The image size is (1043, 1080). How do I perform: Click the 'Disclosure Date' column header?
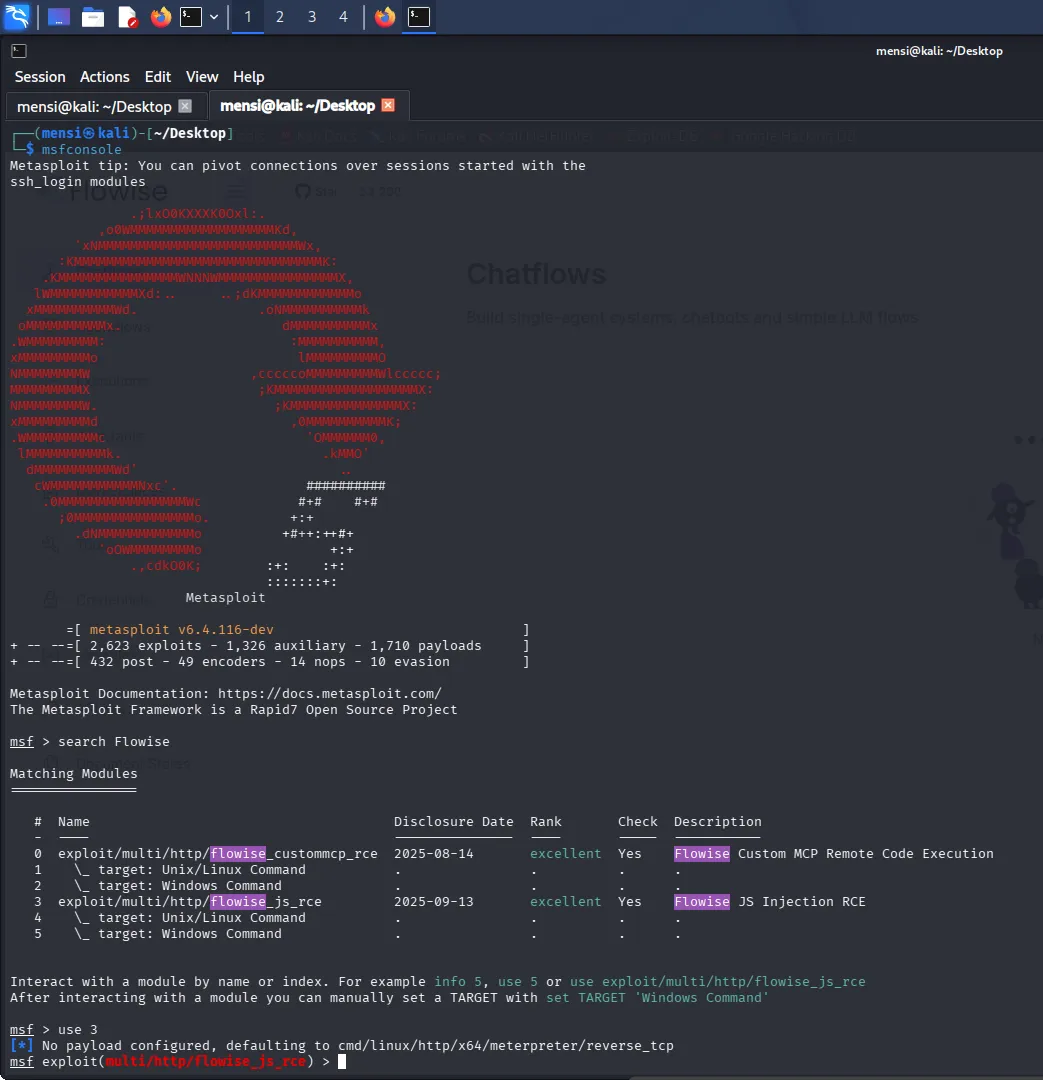coord(454,822)
